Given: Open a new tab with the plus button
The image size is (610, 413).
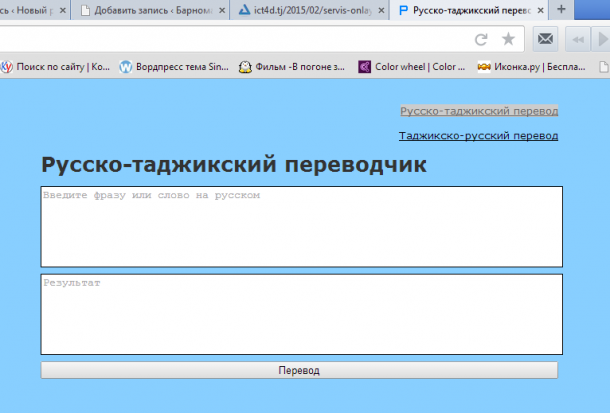Looking at the screenshot, I should coord(561,10).
